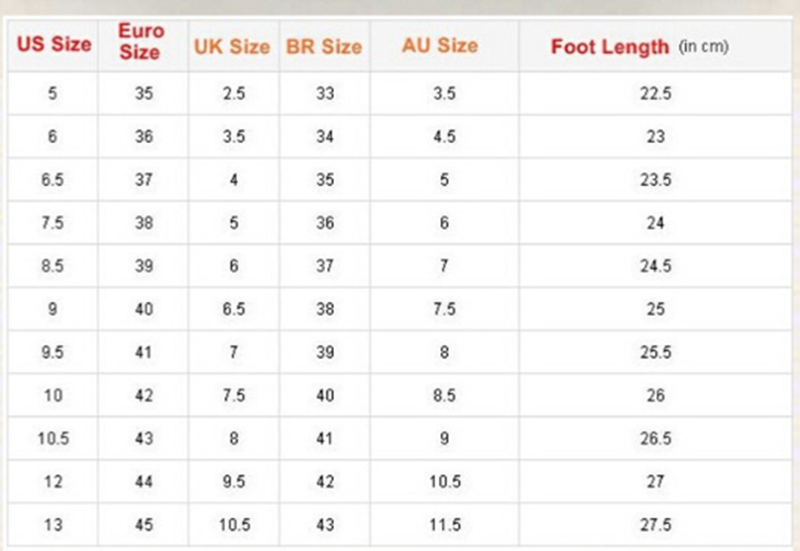
Task: Click the US size 5 cell
Action: [x=53, y=94]
